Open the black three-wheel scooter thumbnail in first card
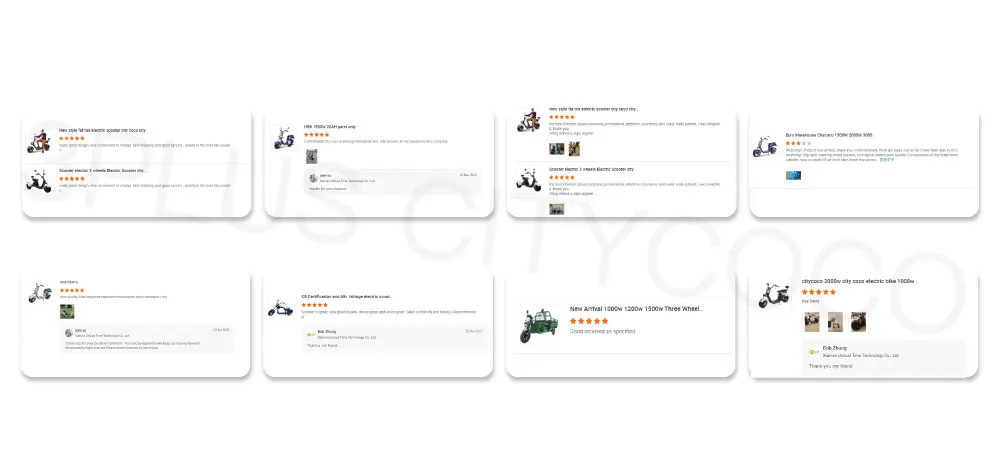1000x450 pixels. (38, 181)
